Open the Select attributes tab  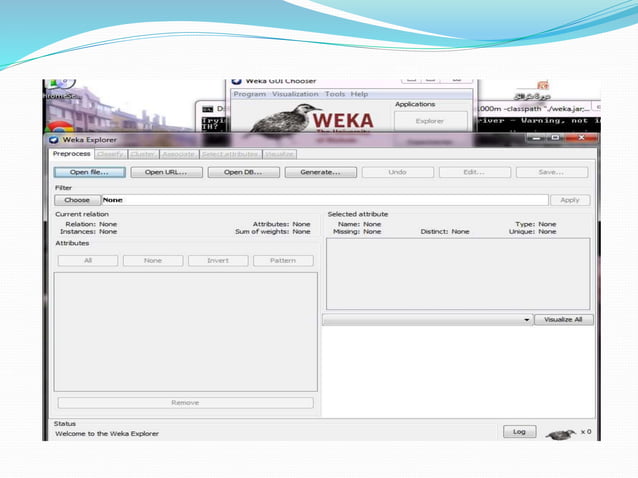tap(231, 154)
